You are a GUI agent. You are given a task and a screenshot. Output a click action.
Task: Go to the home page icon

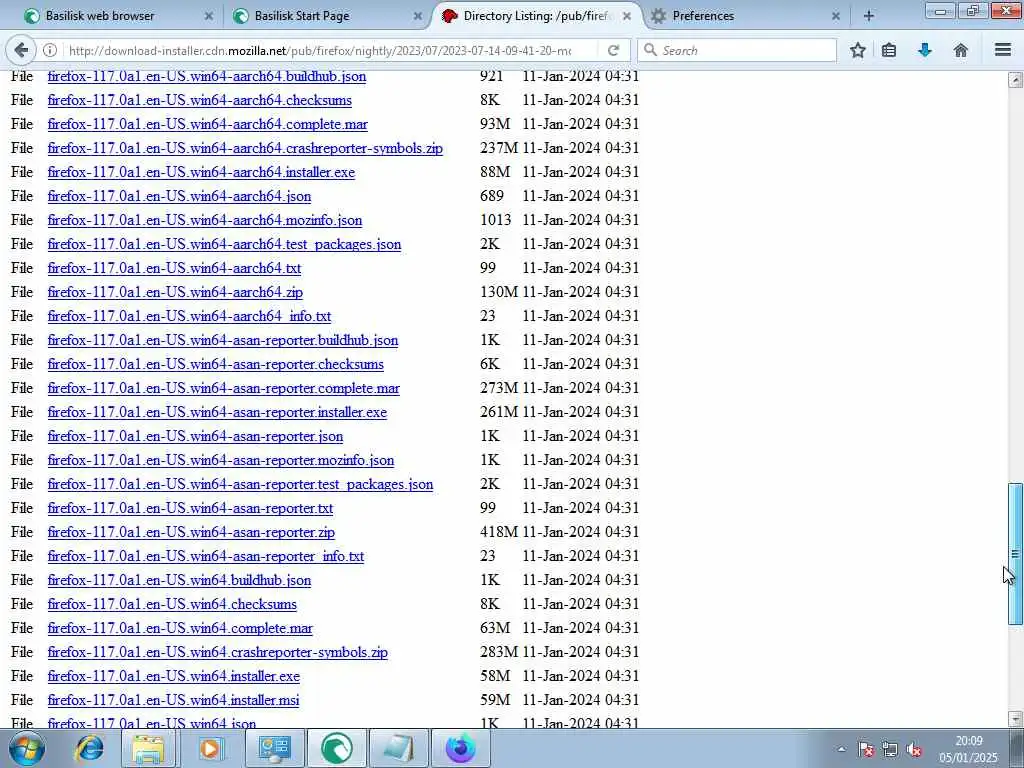point(961,50)
